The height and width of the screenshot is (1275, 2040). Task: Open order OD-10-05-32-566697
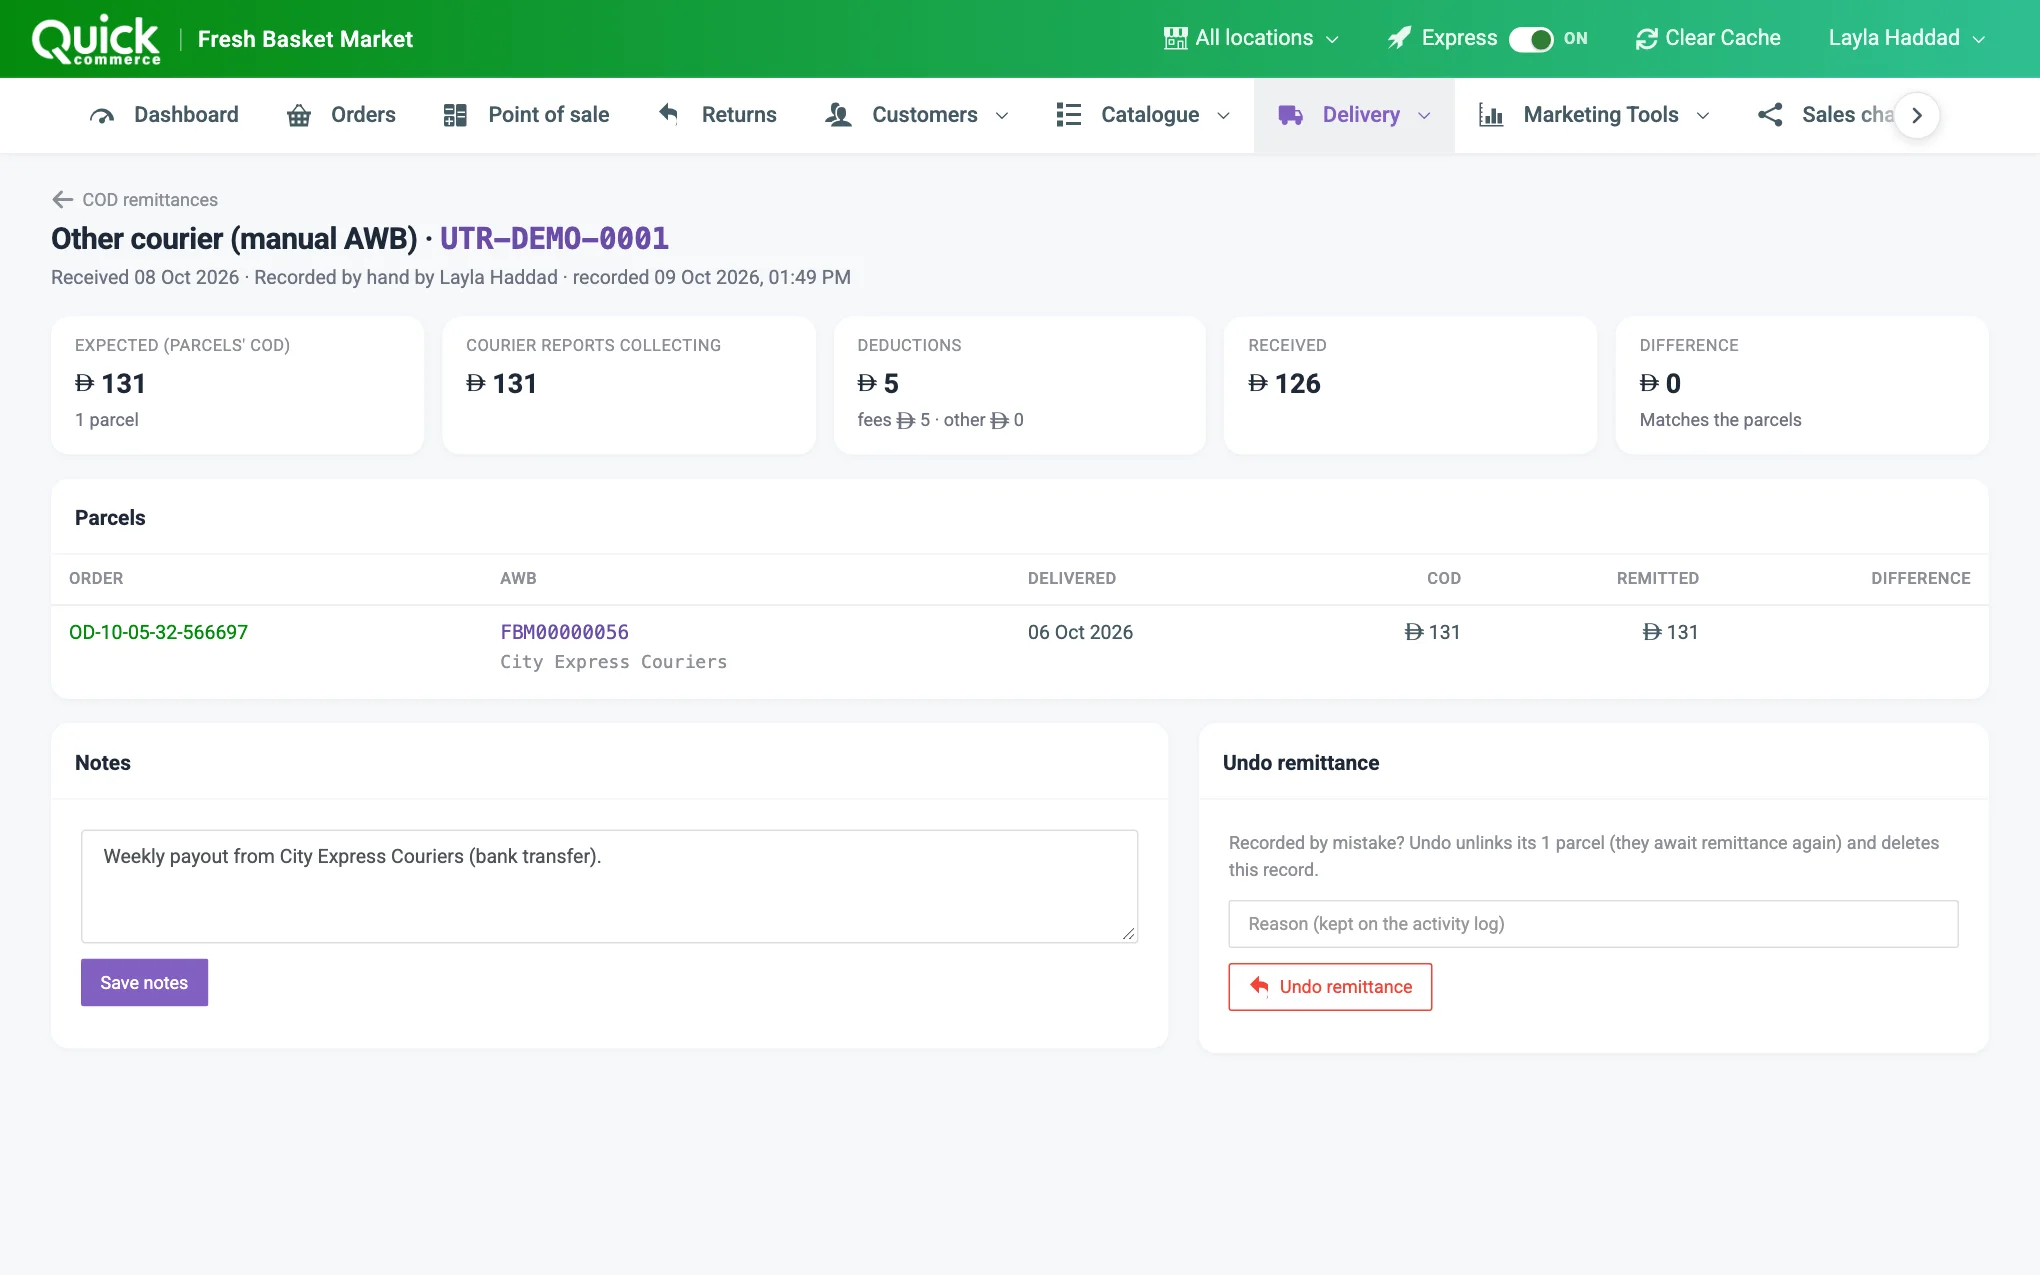click(x=158, y=632)
